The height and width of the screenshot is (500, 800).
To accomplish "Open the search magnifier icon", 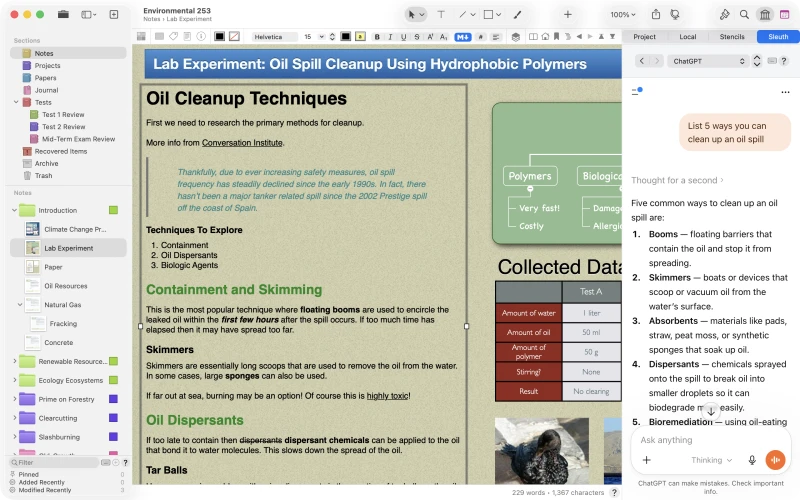I will click(744, 14).
